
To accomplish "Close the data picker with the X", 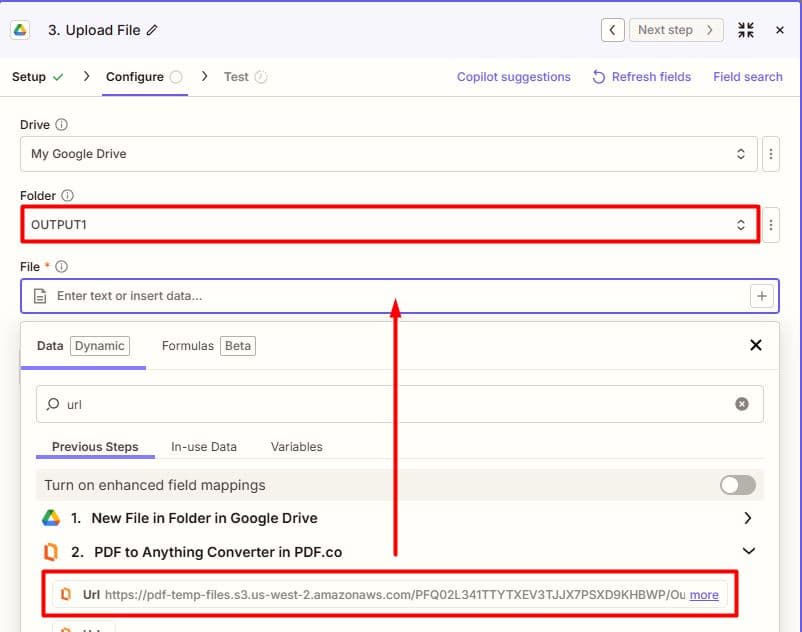I will point(755,345).
